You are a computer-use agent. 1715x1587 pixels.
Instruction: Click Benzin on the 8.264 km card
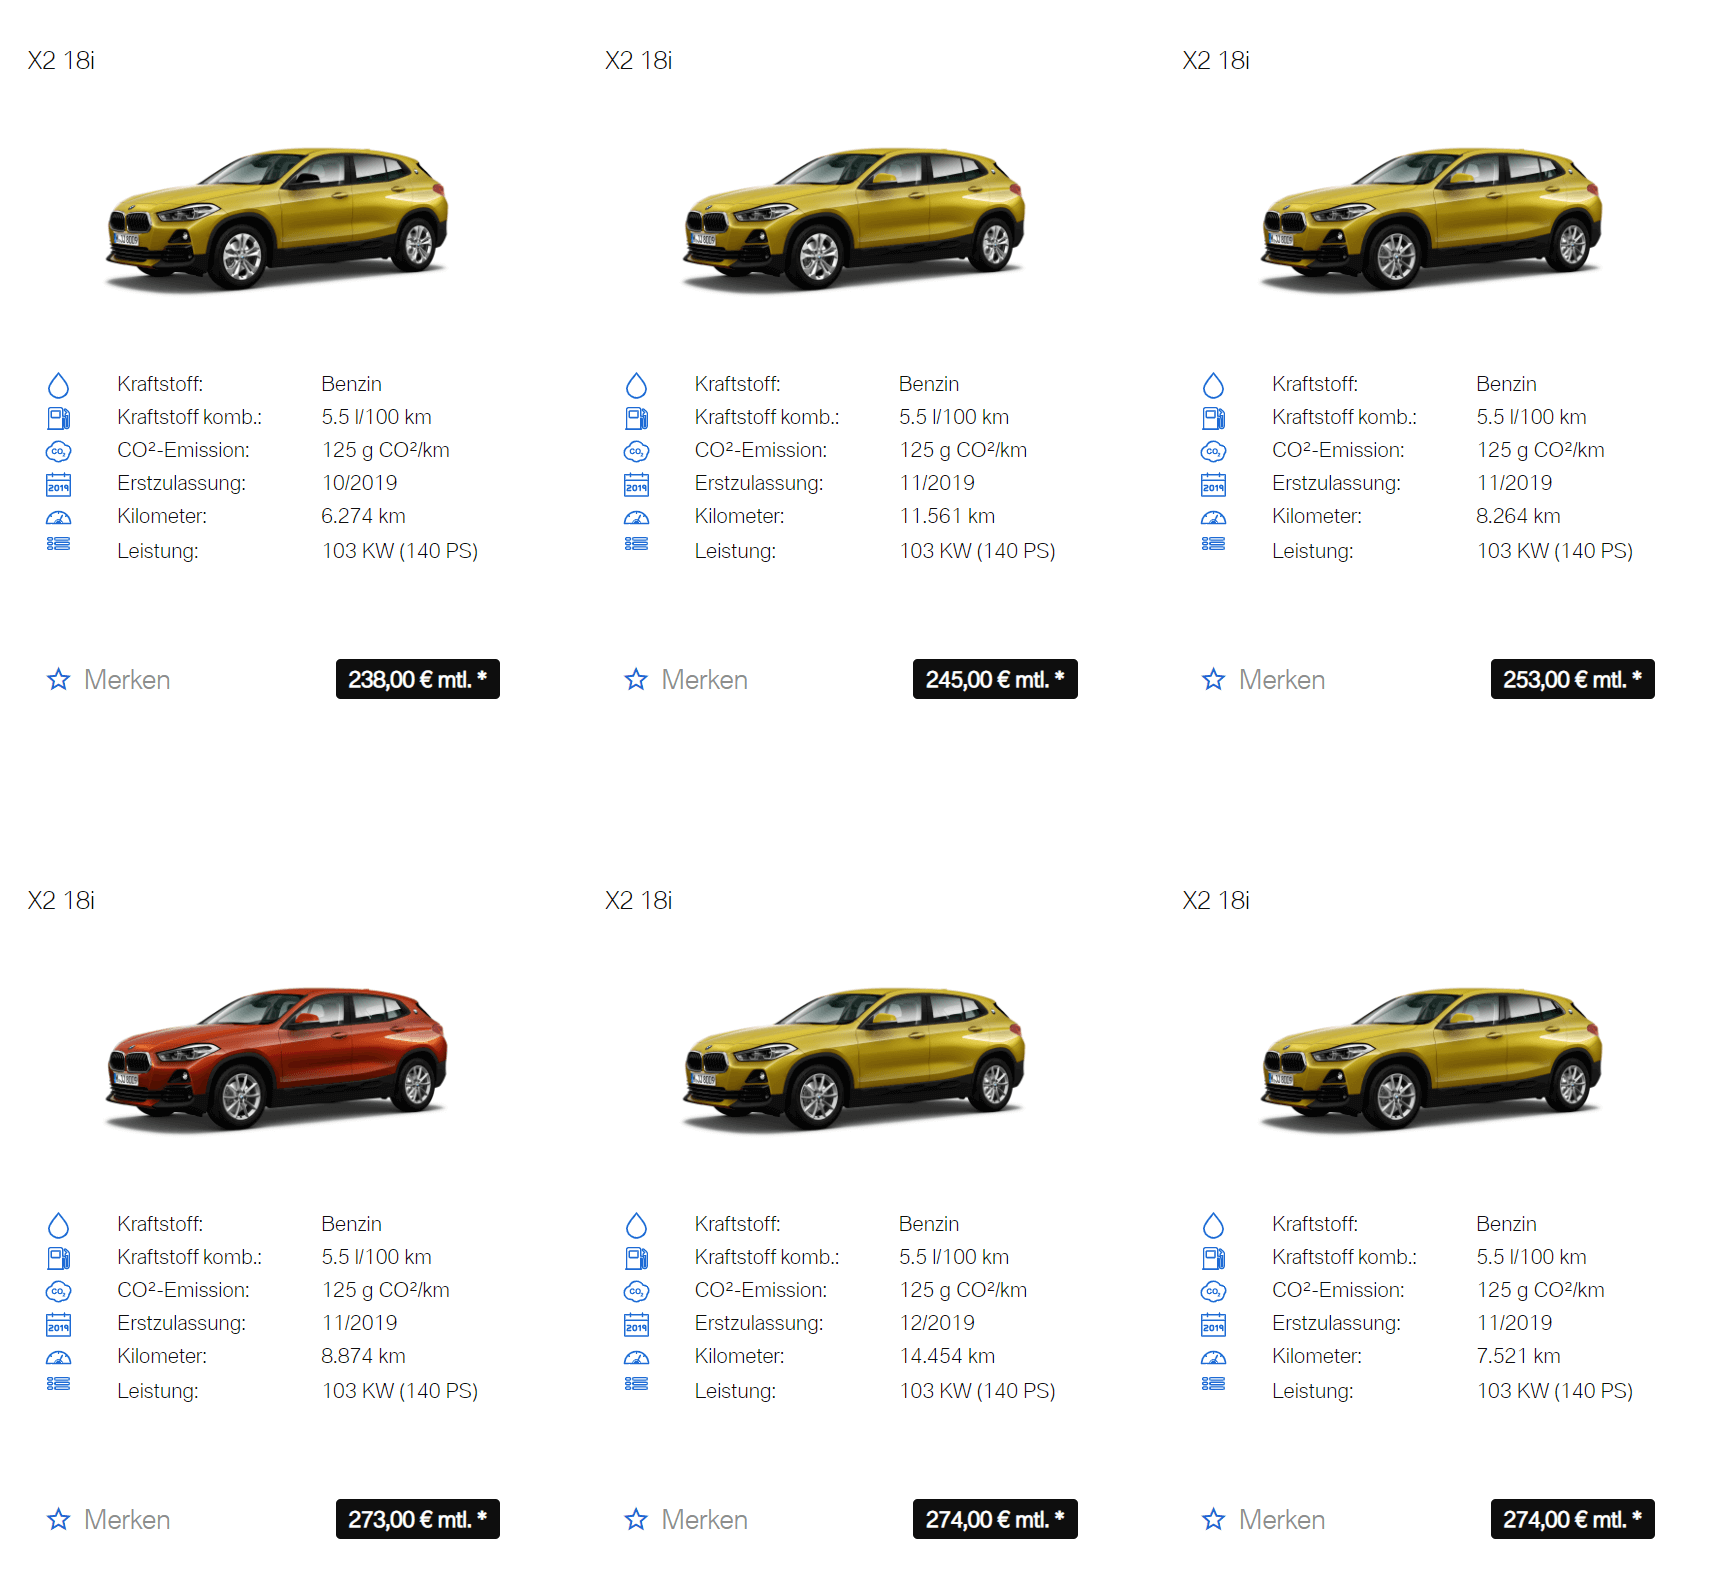(x=1506, y=384)
